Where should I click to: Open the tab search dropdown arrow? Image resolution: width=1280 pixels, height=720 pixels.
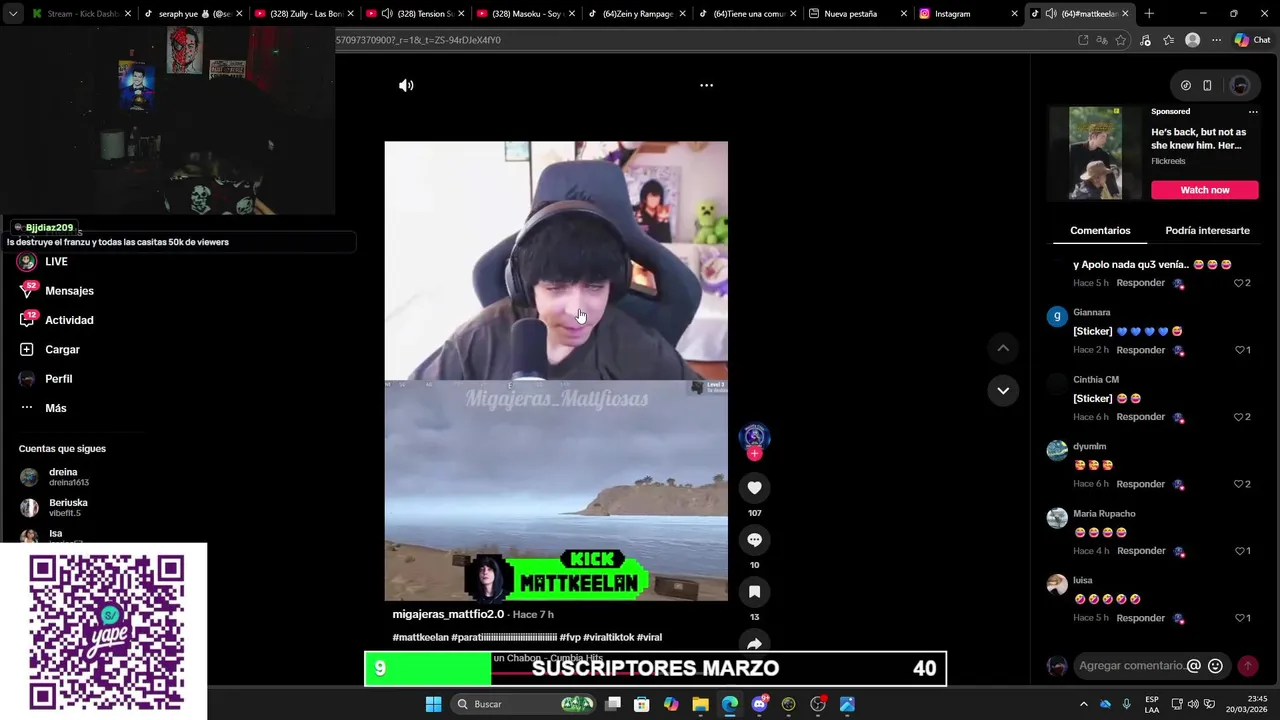tap(13, 14)
